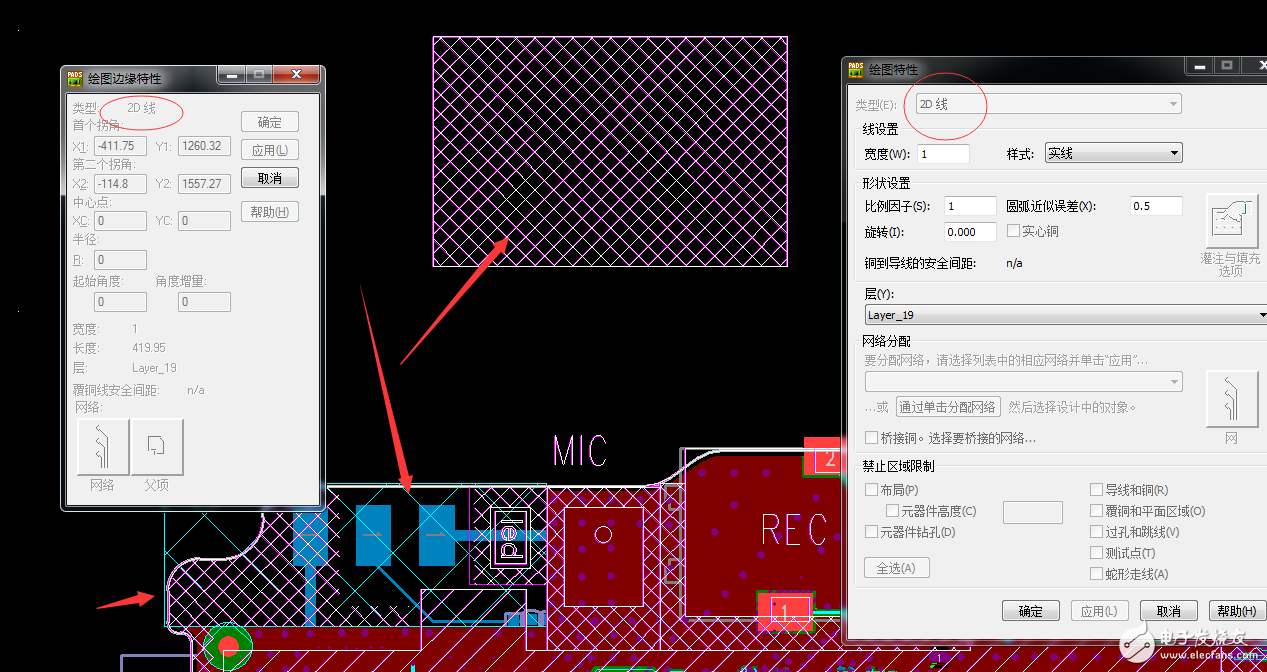Click the 通过单击分配网络 button

(947, 407)
